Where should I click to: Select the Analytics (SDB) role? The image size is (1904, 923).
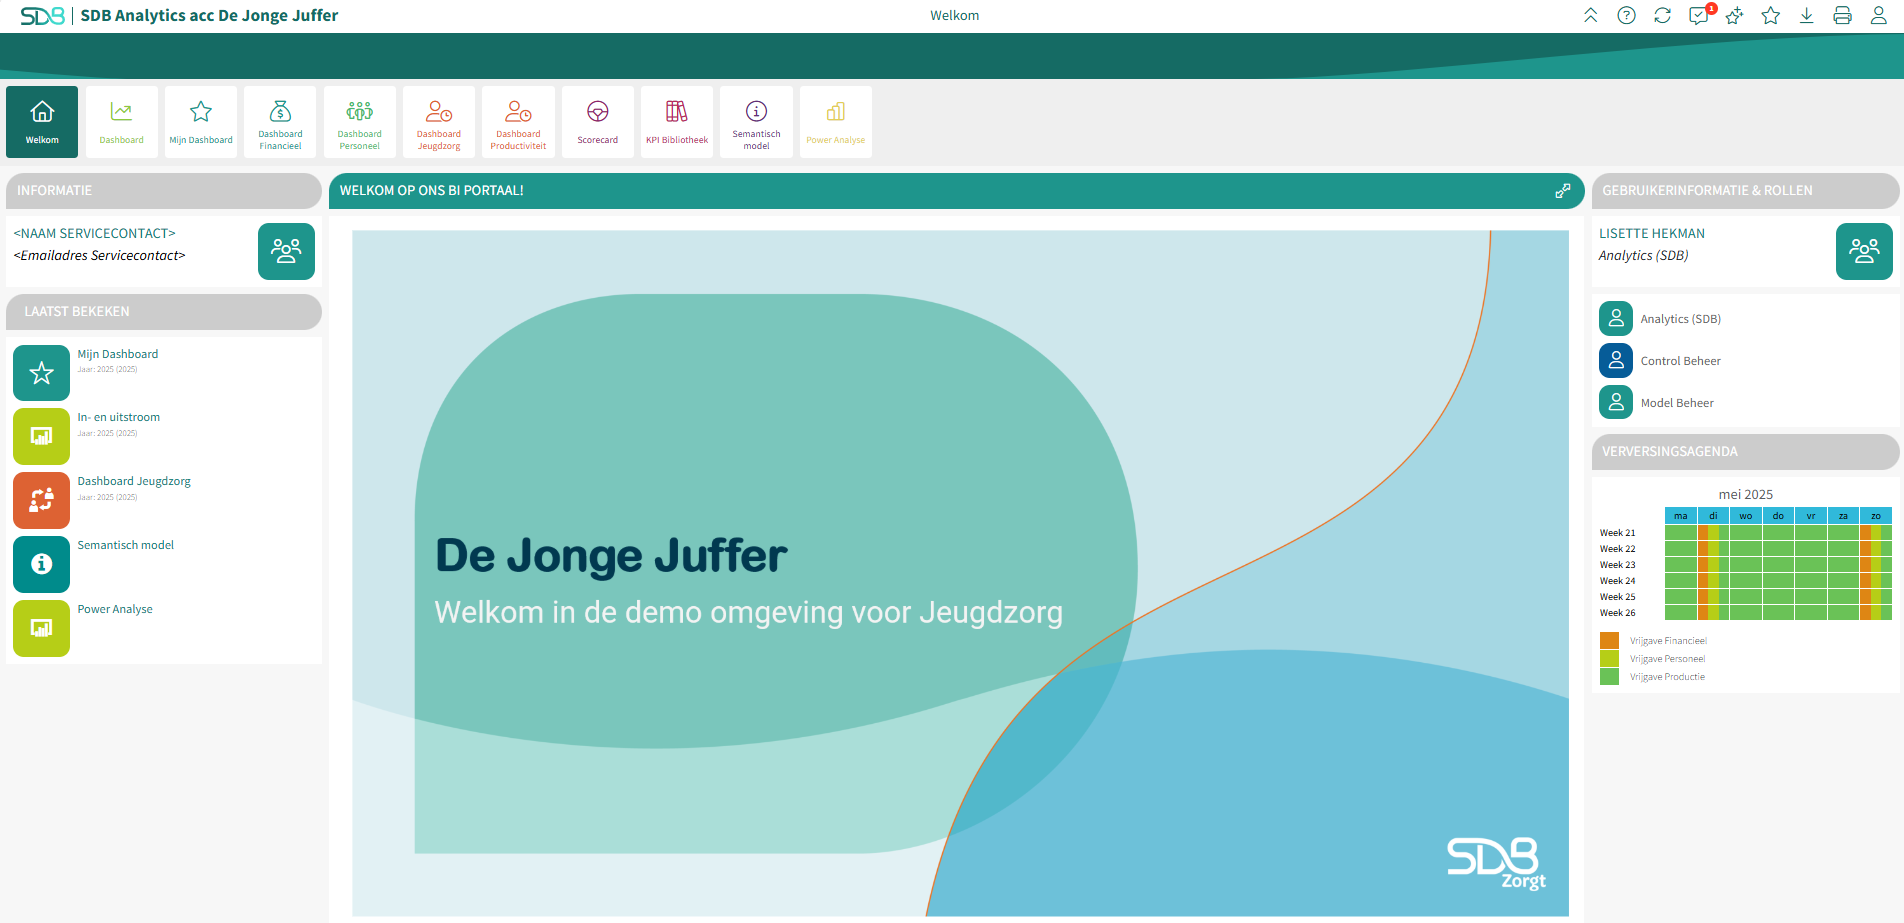pos(1680,319)
